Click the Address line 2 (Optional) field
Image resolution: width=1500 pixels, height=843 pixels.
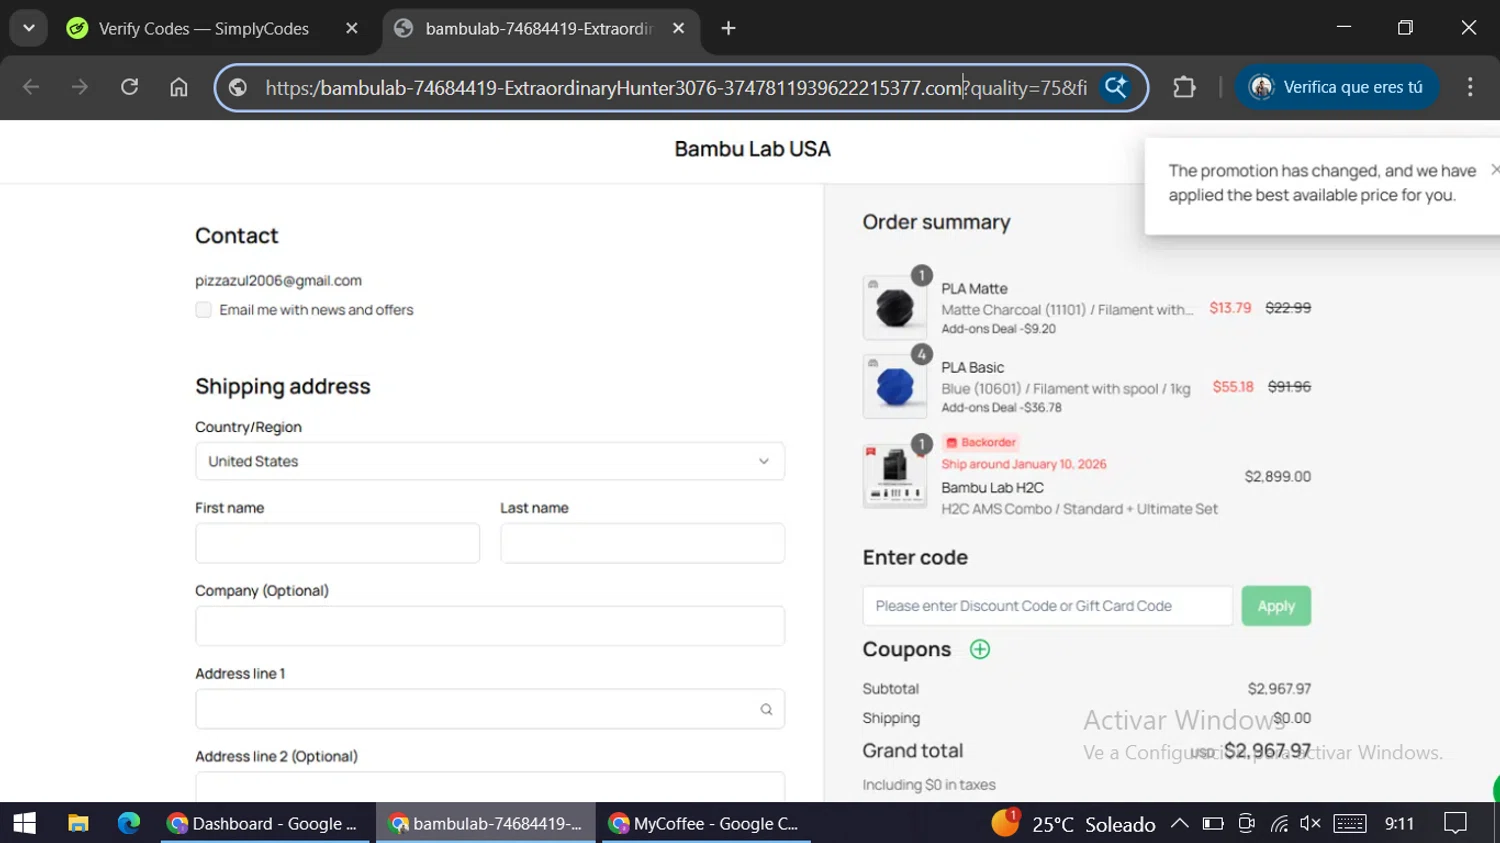pos(490,787)
